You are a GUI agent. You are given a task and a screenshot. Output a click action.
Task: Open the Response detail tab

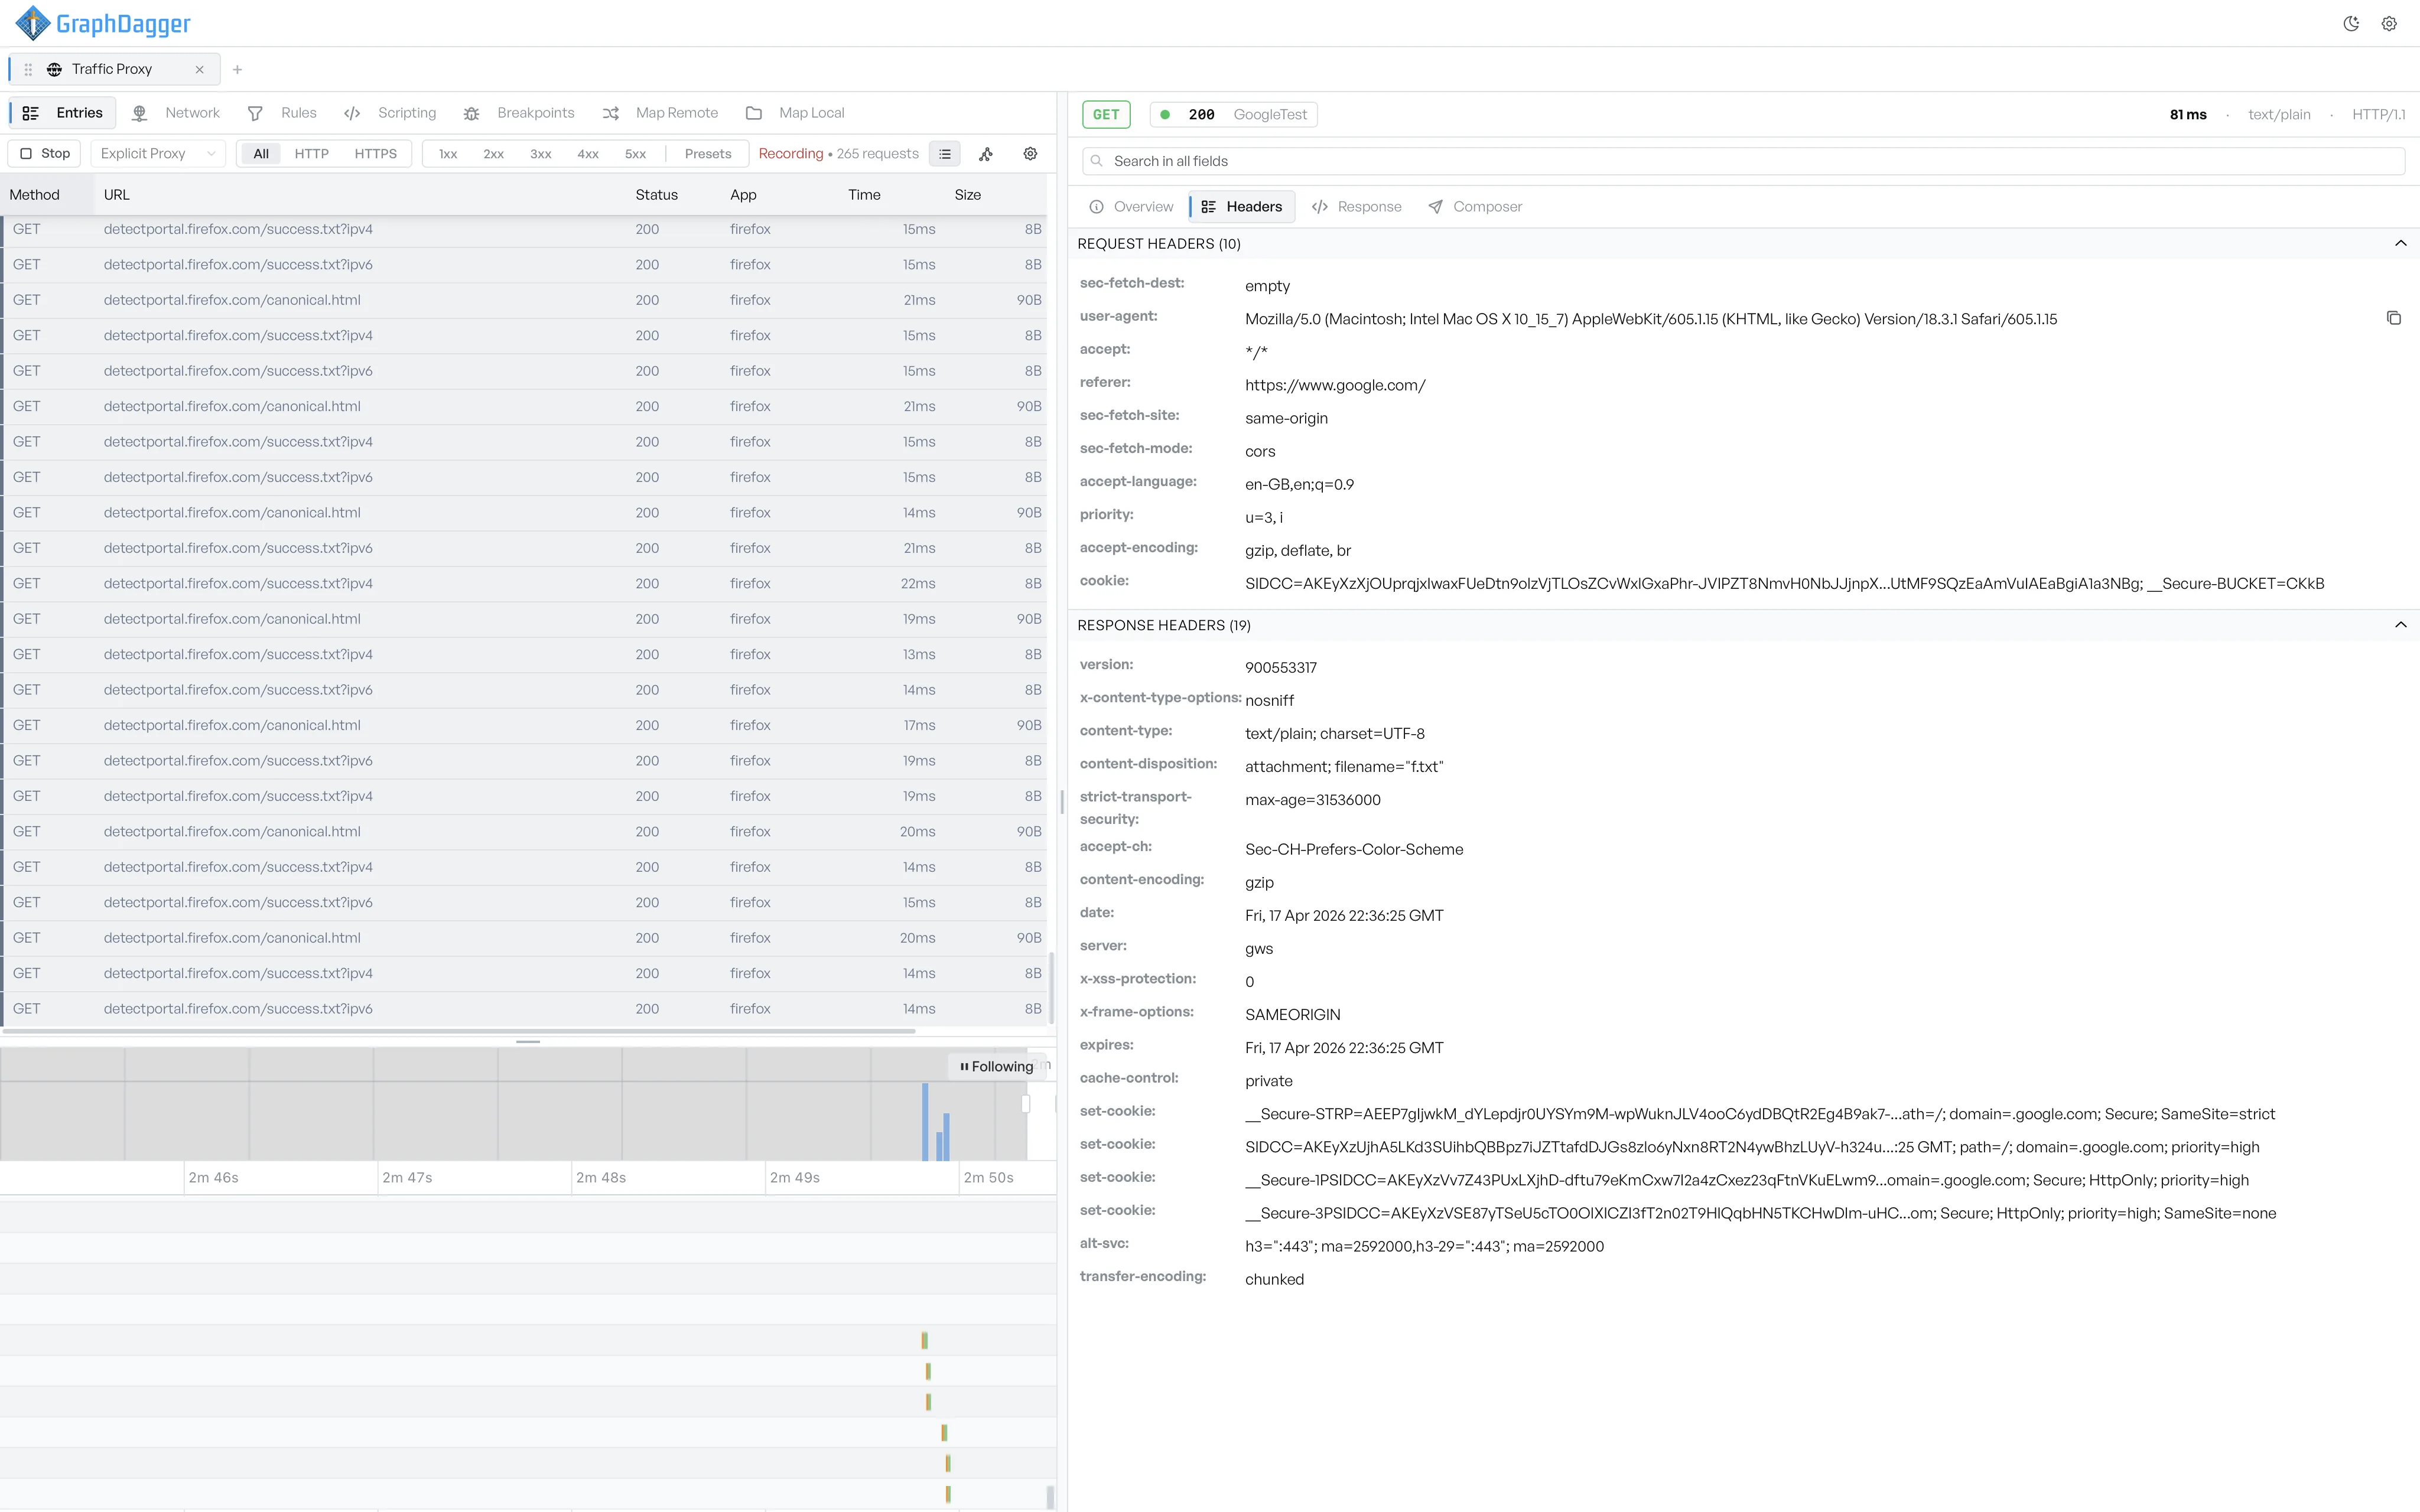coord(1357,207)
